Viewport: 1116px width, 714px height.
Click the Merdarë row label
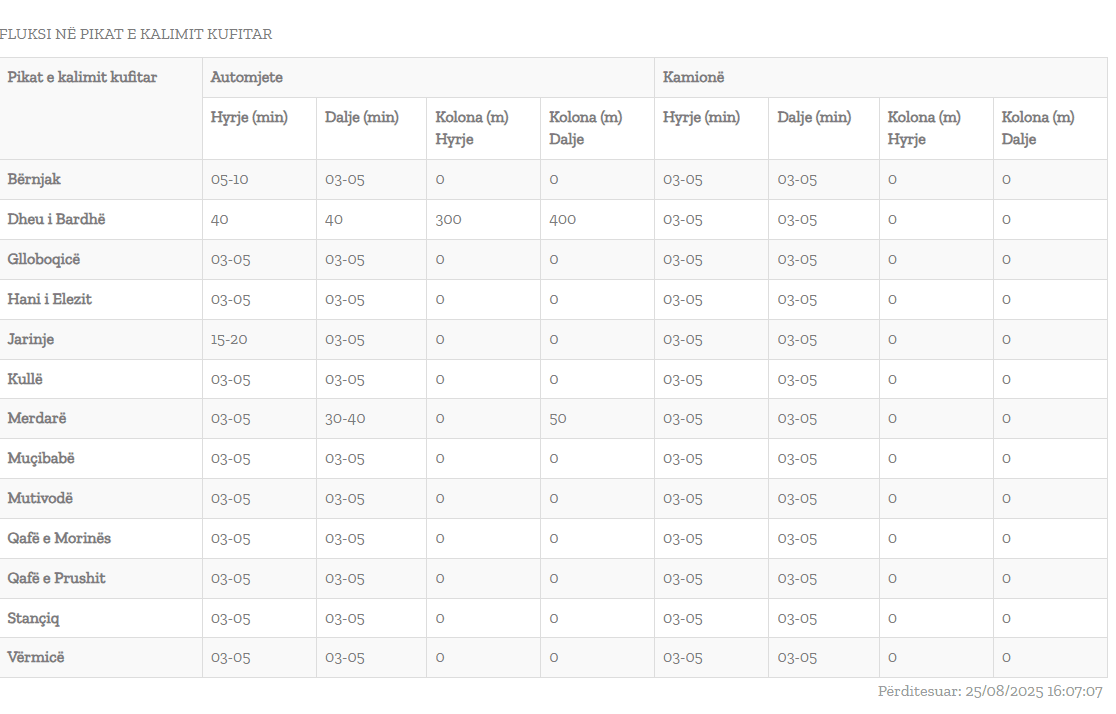[x=37, y=418]
